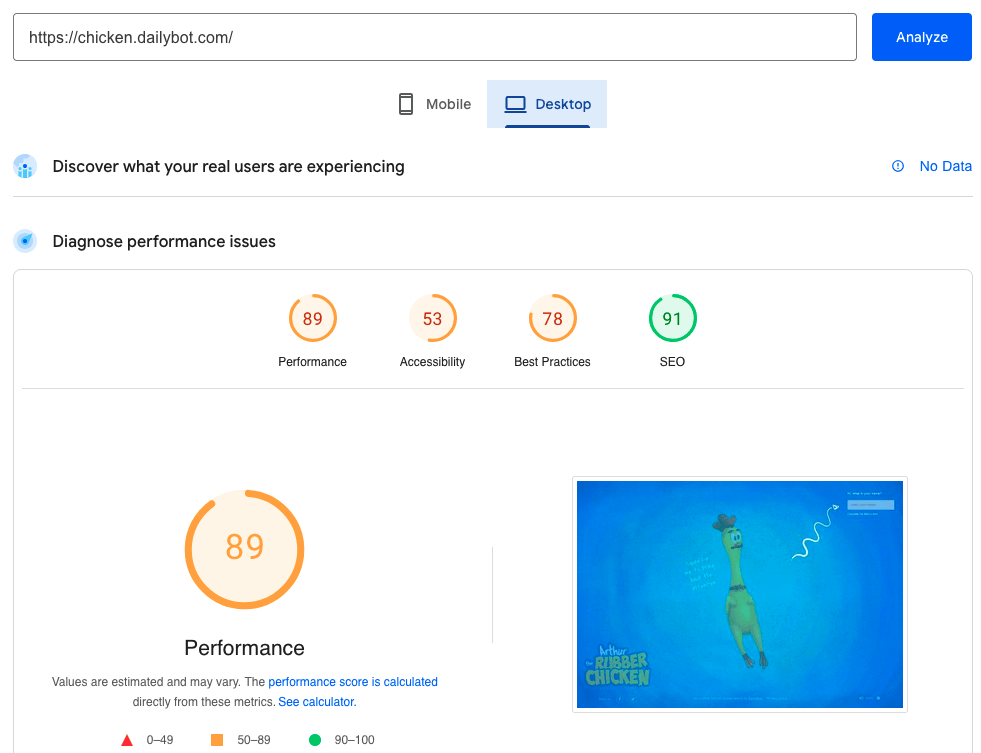Open 'performance score is calculated' link
This screenshot has width=981, height=753.
click(x=353, y=682)
